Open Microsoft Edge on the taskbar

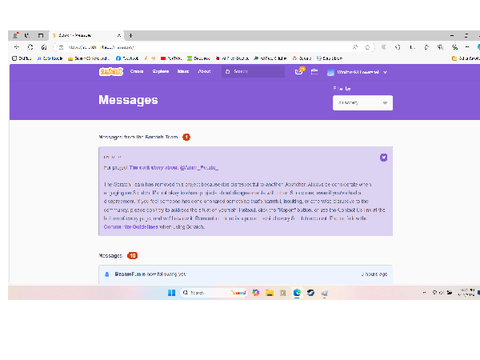click(297, 293)
